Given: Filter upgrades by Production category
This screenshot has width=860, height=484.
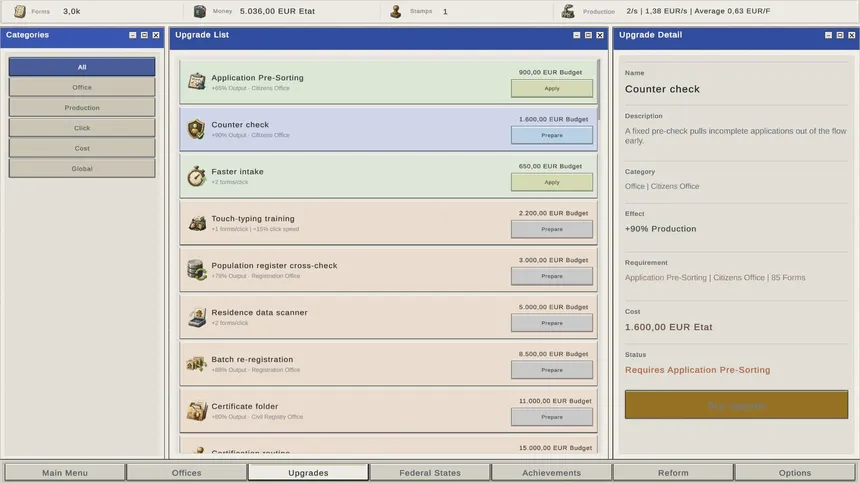Looking at the screenshot, I should [x=82, y=108].
